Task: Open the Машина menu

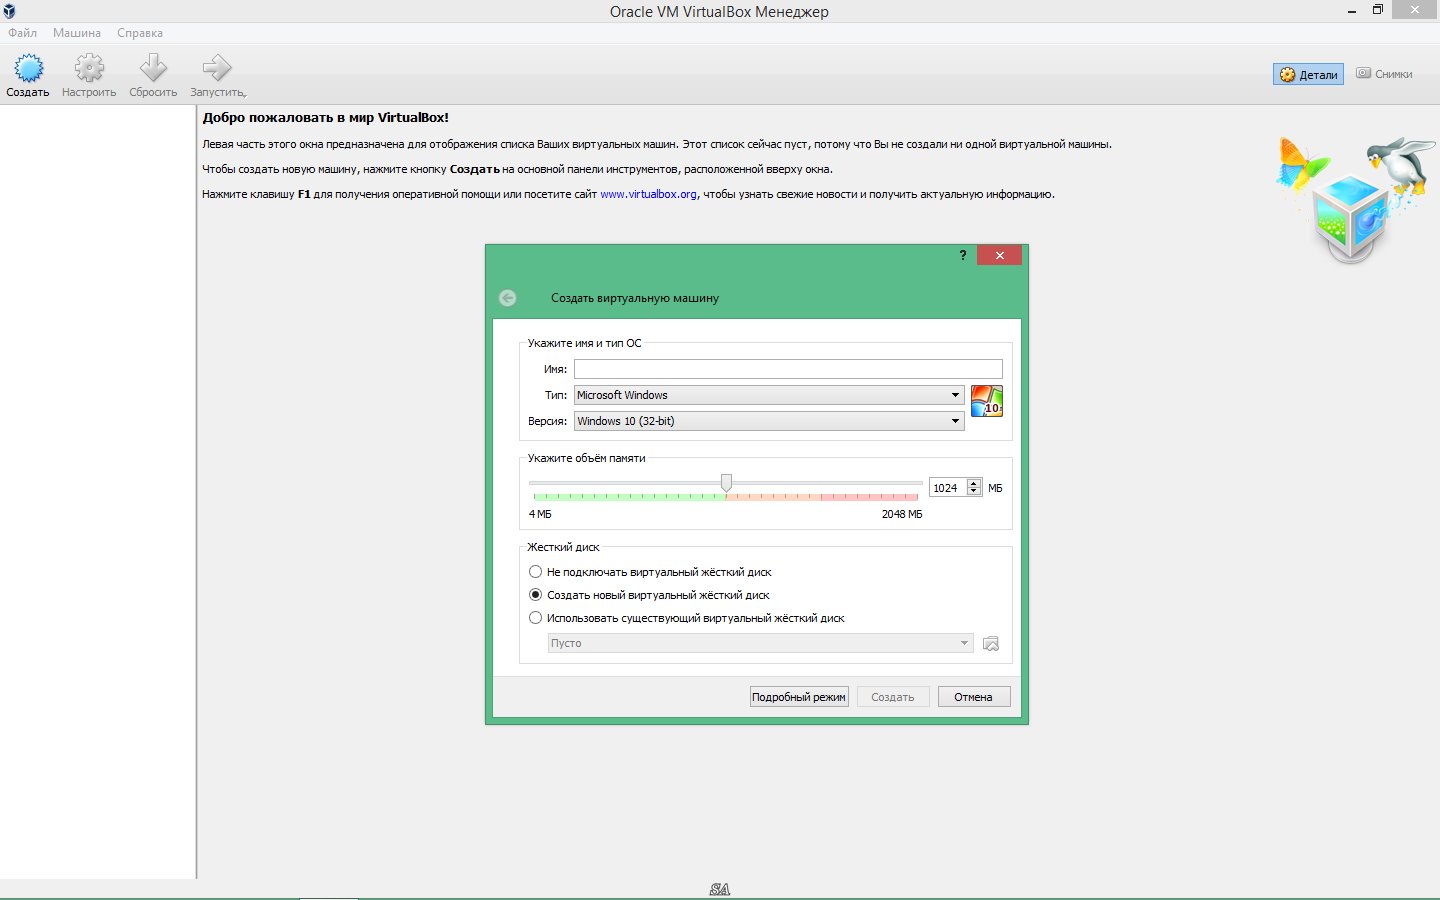Action: [77, 33]
